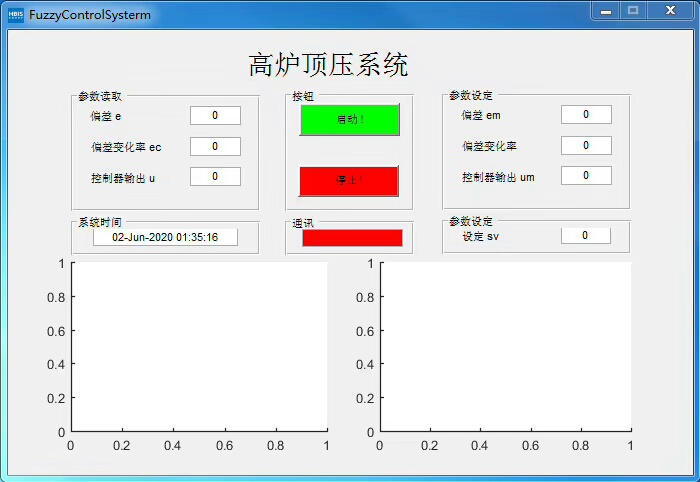Select the 偏差 e value field
The height and width of the screenshot is (482, 700).
pos(215,116)
